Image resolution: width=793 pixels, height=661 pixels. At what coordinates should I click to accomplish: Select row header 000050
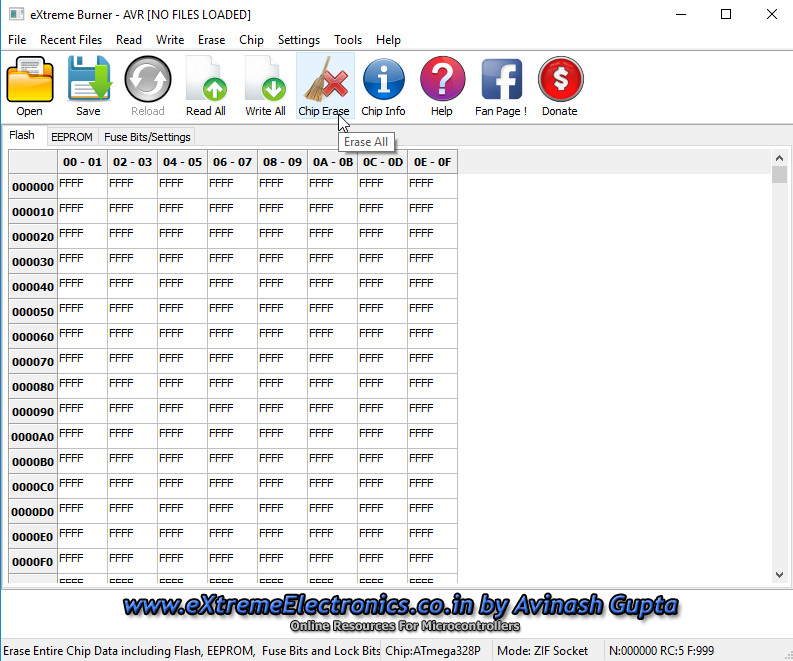click(x=33, y=312)
